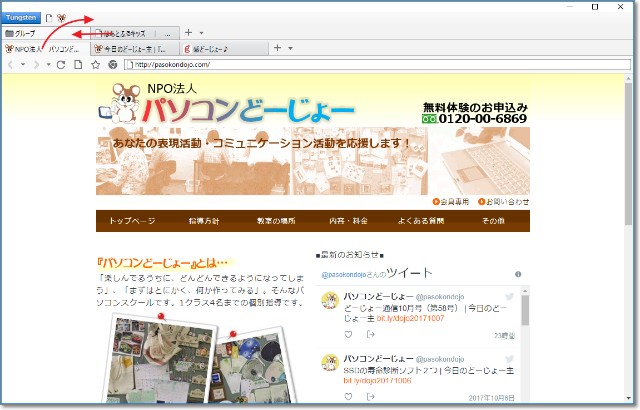Image resolution: width=640 pixels, height=410 pixels.
Task: Click the blank page icon beside reload
Action: tap(78, 64)
